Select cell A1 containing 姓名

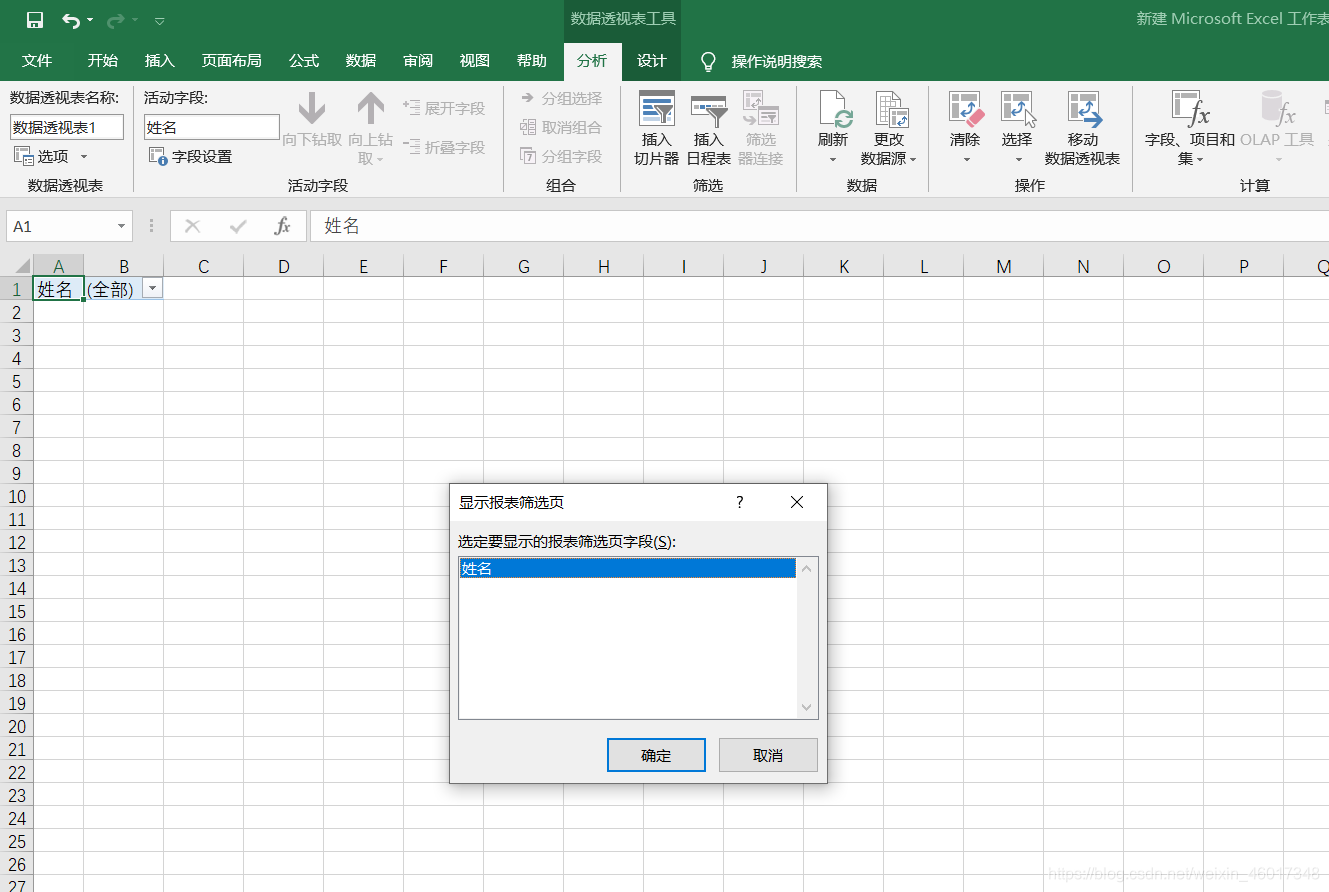point(58,289)
